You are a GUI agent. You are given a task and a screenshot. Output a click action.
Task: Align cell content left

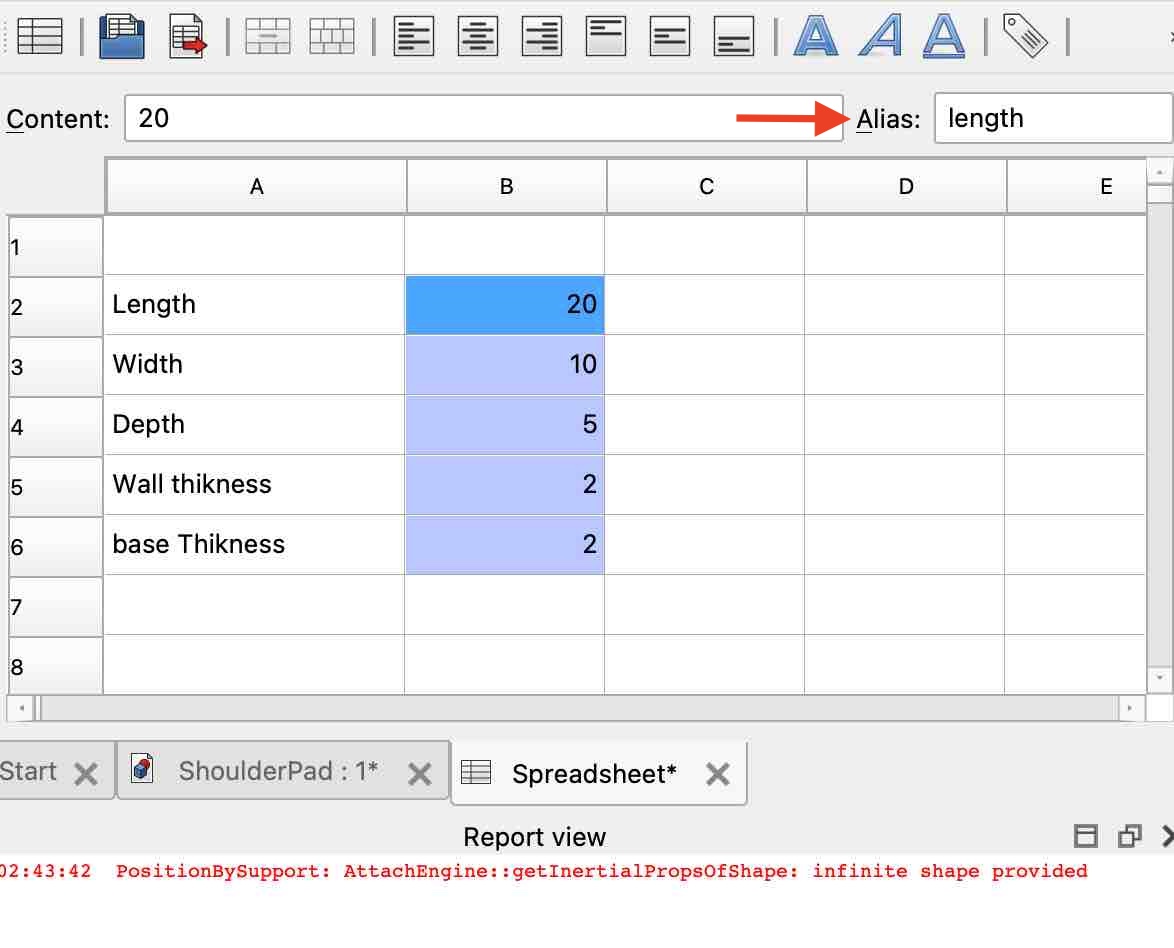pos(414,37)
